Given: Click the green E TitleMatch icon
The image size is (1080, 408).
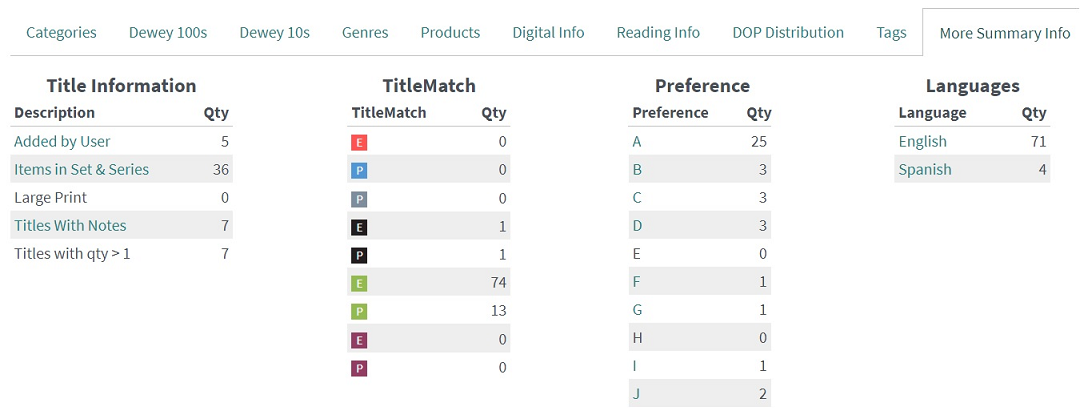Looking at the screenshot, I should click(x=358, y=283).
